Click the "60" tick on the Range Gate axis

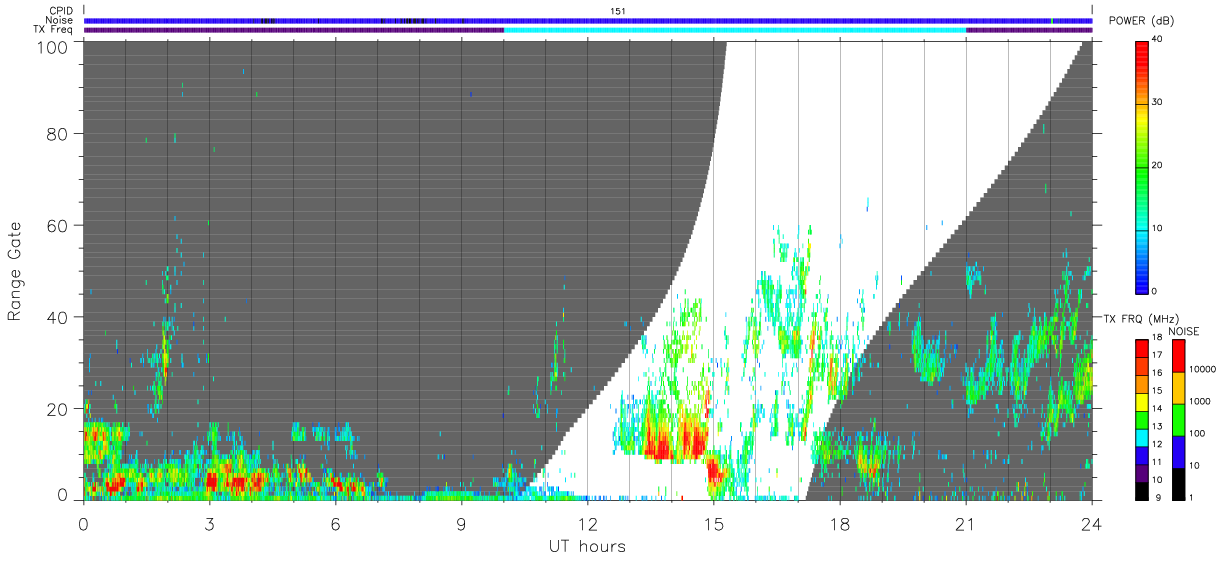[58, 225]
